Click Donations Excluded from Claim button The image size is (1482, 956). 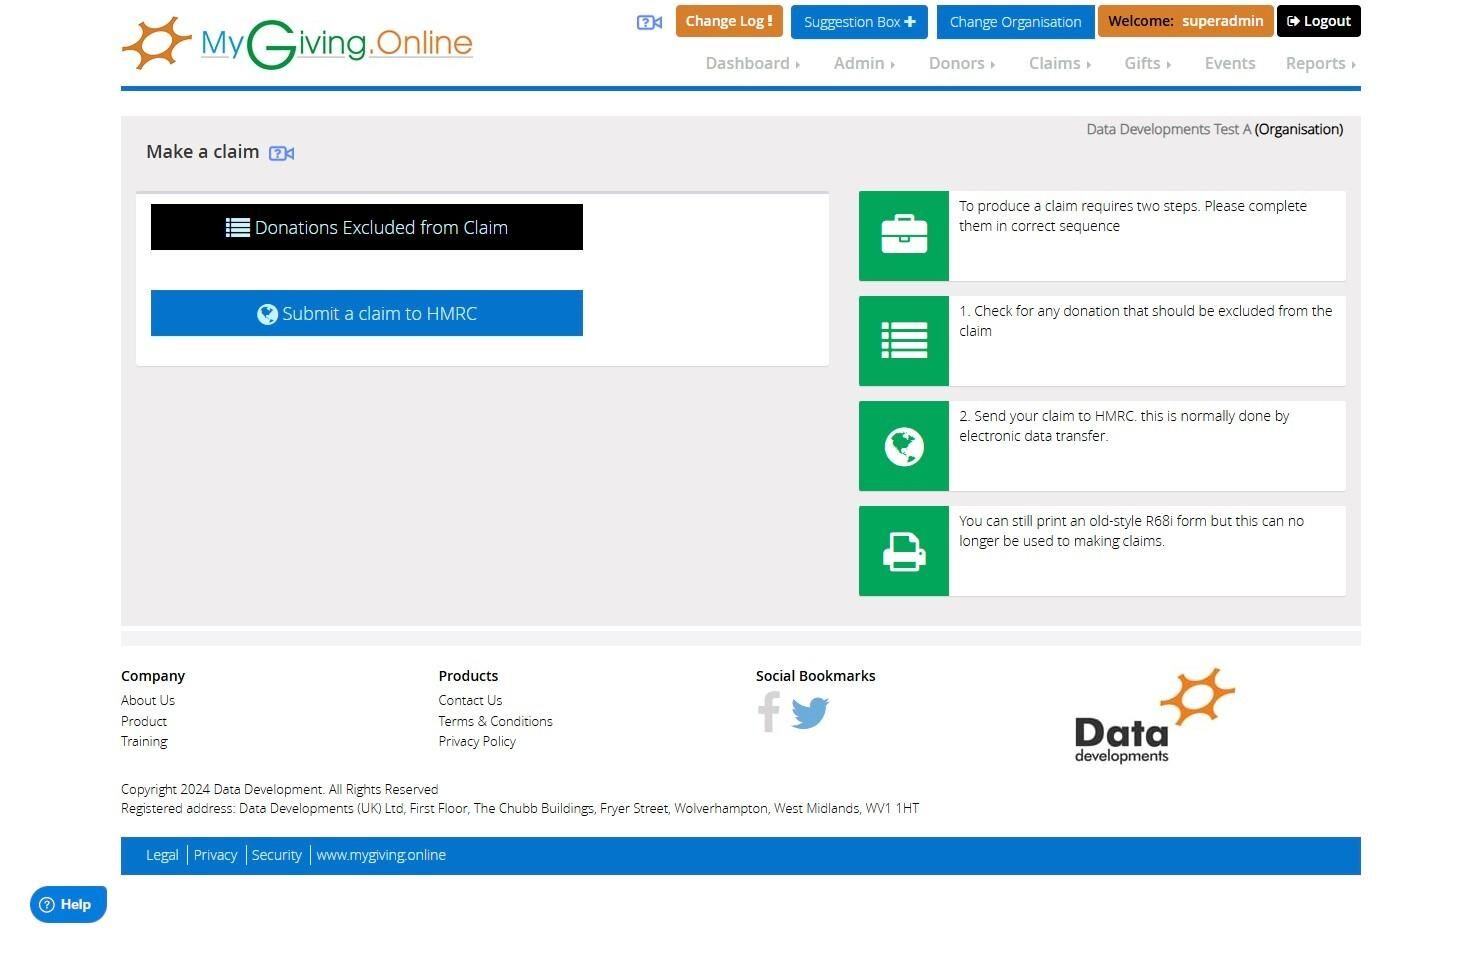(x=367, y=227)
